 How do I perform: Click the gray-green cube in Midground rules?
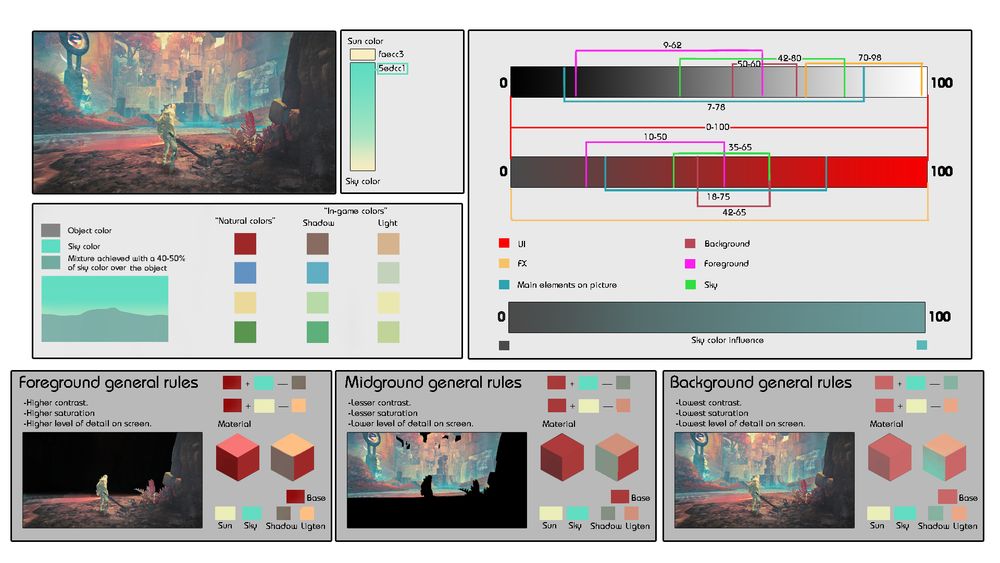617,457
